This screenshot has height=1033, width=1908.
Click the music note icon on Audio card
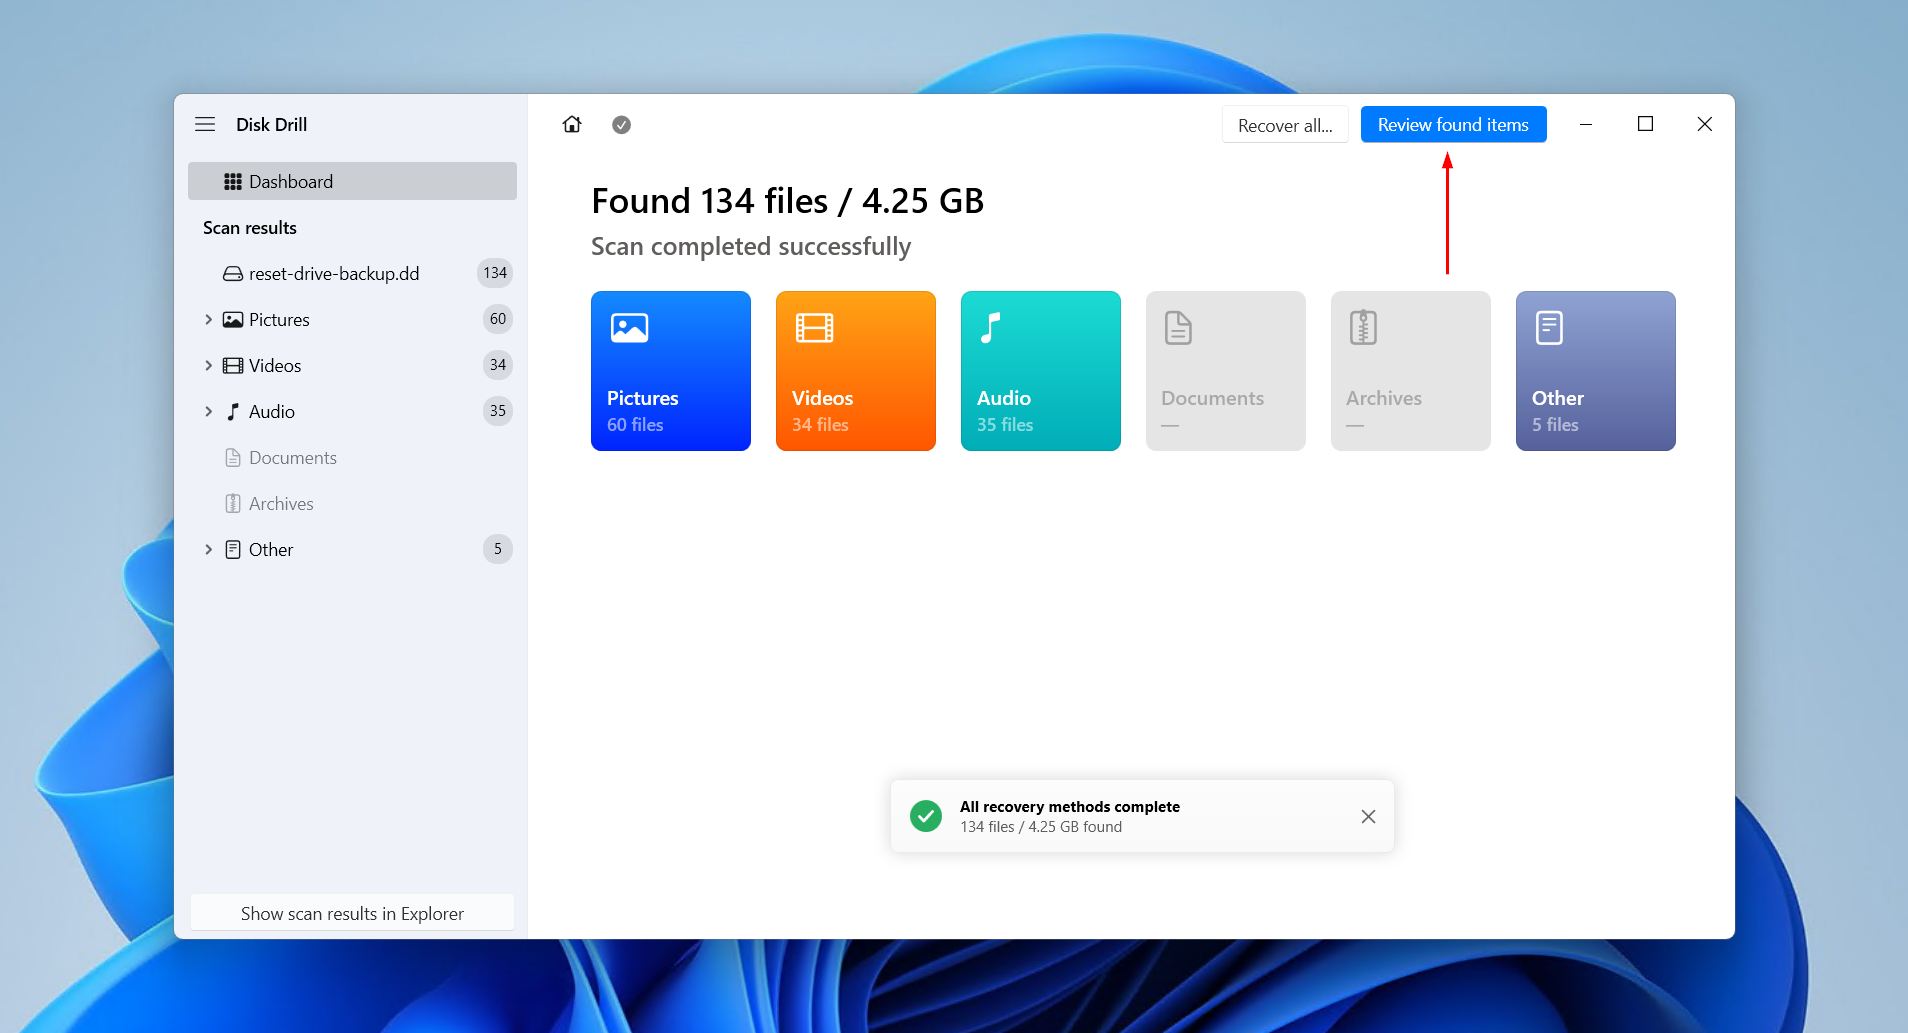click(990, 328)
